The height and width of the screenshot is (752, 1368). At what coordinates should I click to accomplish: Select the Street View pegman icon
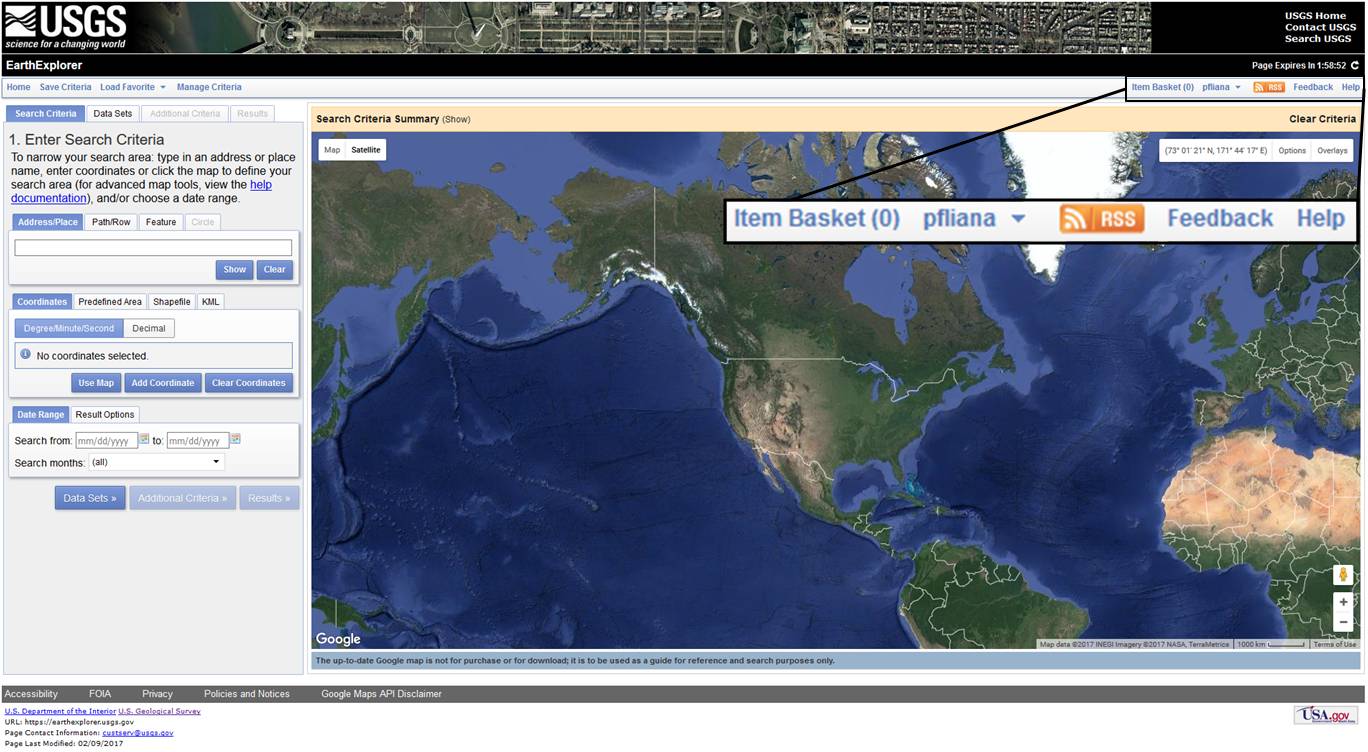1343,575
